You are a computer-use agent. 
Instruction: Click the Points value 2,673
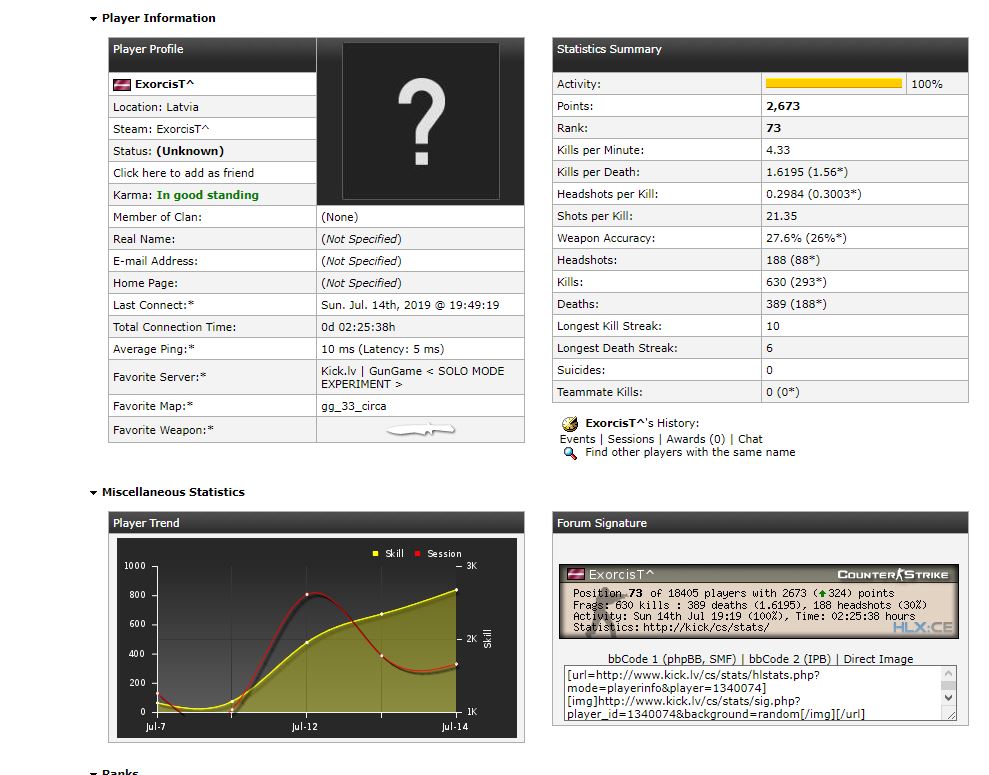coord(783,106)
